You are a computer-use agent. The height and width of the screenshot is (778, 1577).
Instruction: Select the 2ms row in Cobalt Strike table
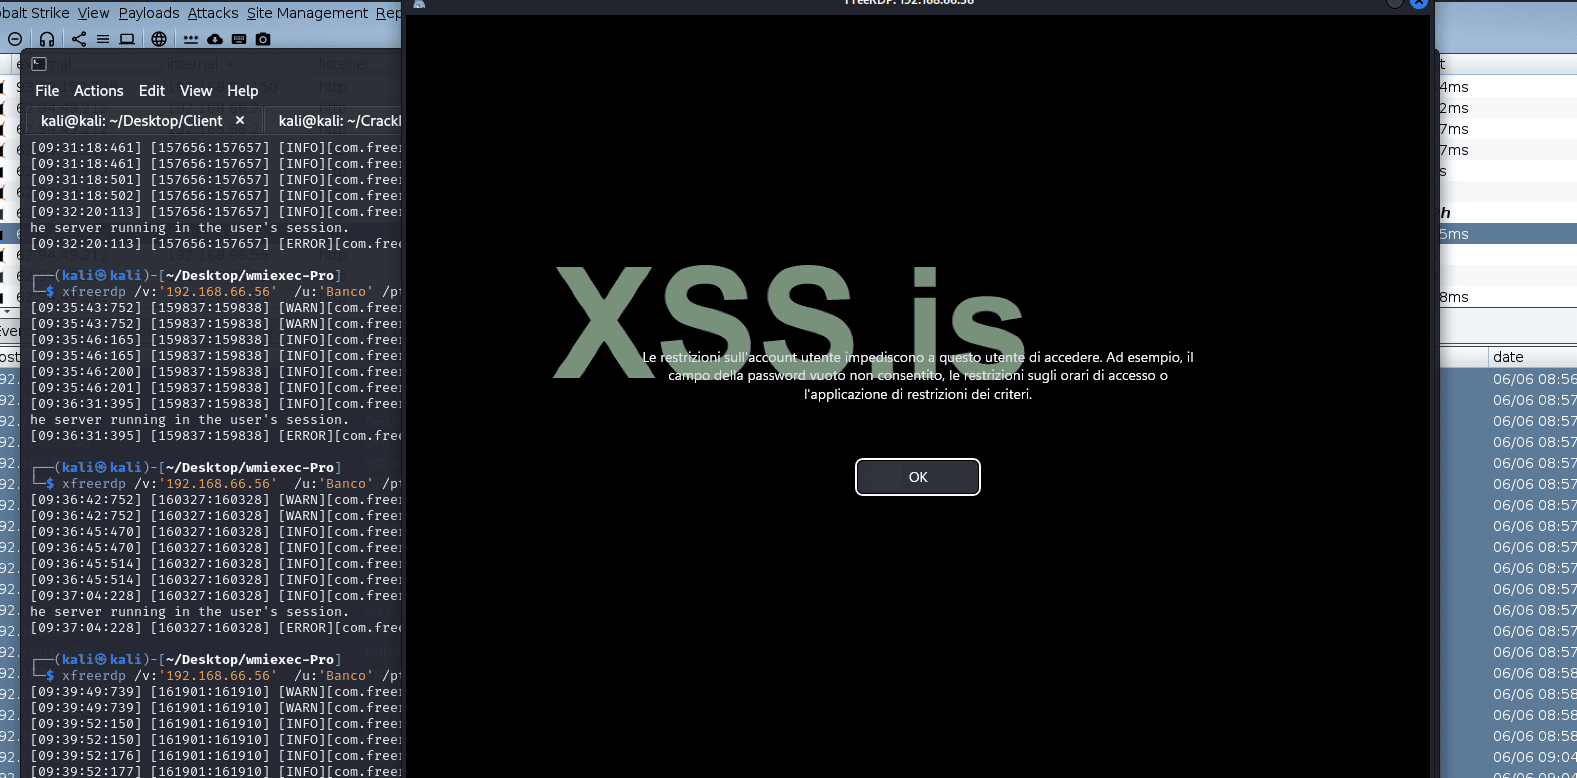[x=1507, y=108]
